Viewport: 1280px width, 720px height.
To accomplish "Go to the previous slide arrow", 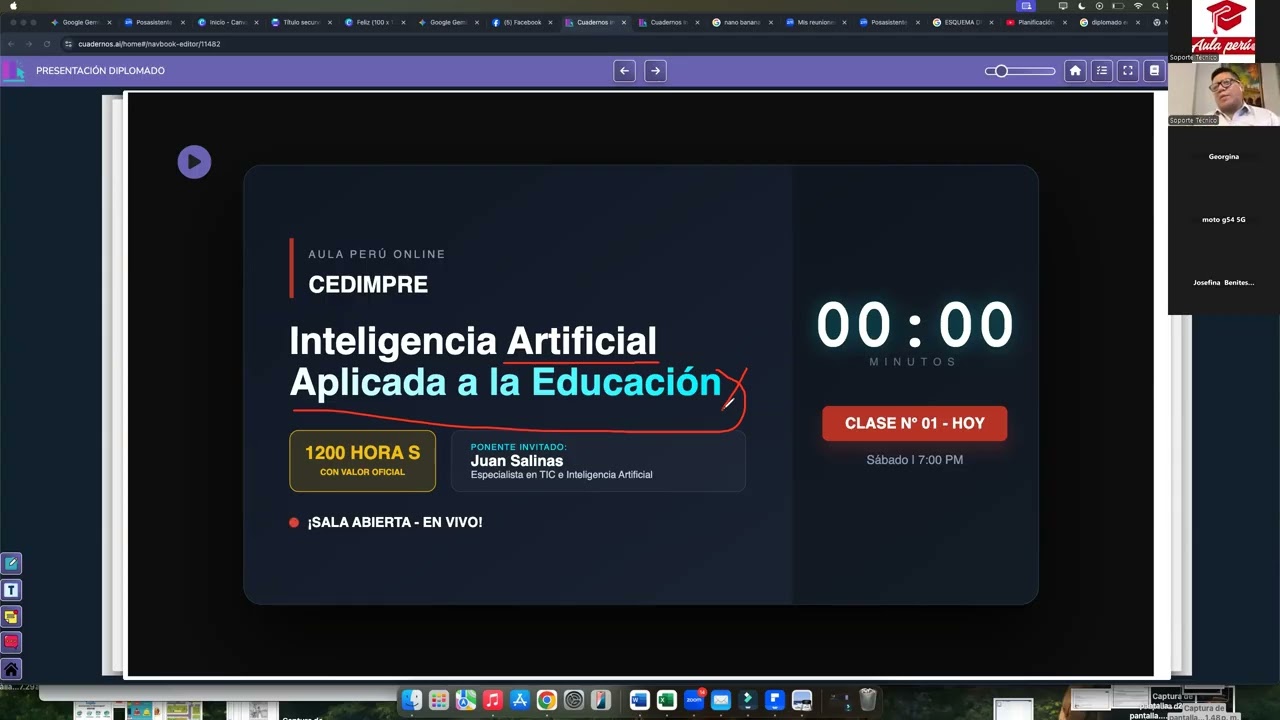I will pos(624,71).
